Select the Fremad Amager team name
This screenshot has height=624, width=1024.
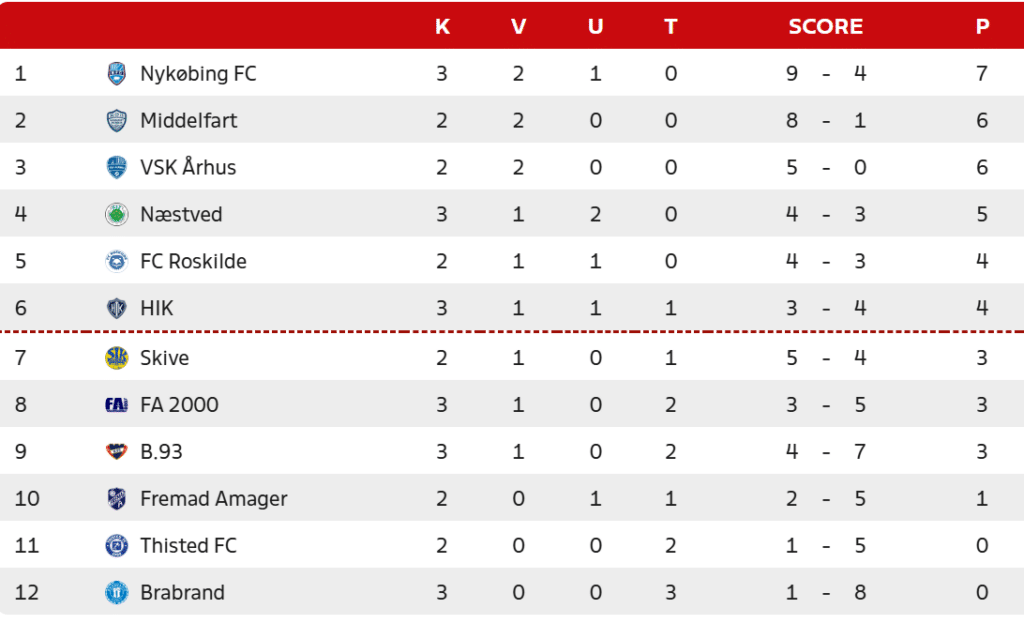[214, 499]
